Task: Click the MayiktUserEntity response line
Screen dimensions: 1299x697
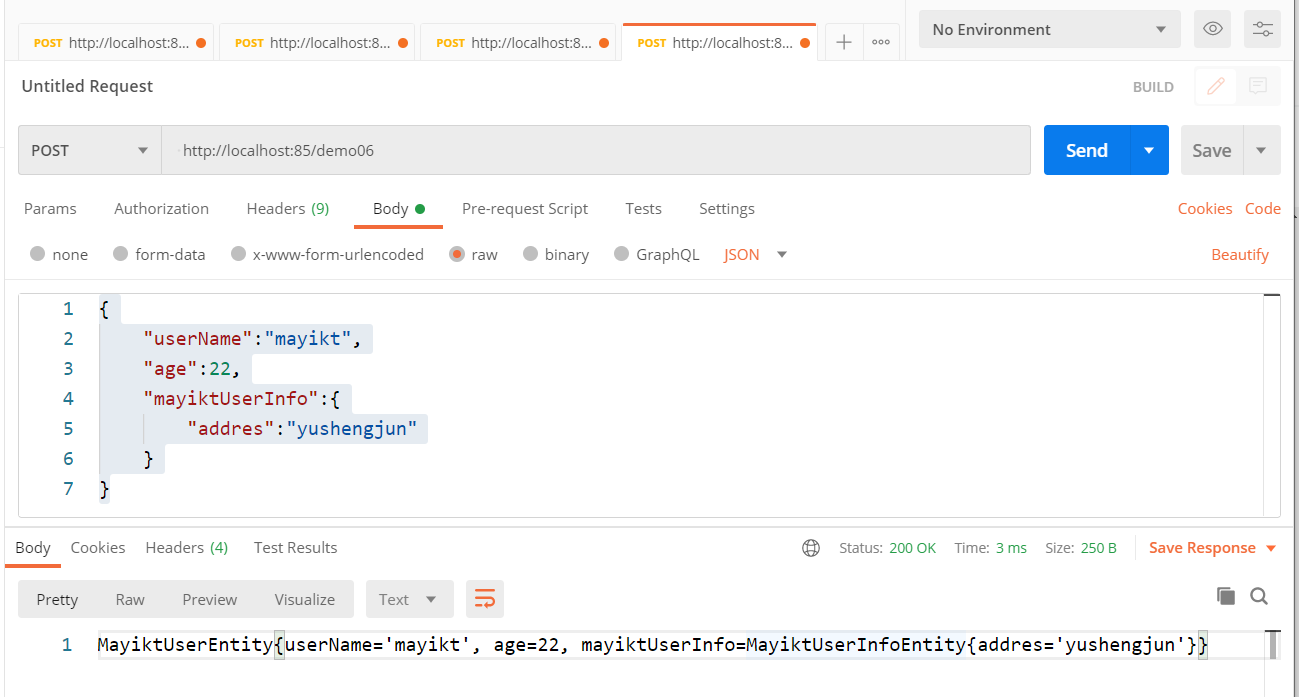Action: [x=653, y=645]
